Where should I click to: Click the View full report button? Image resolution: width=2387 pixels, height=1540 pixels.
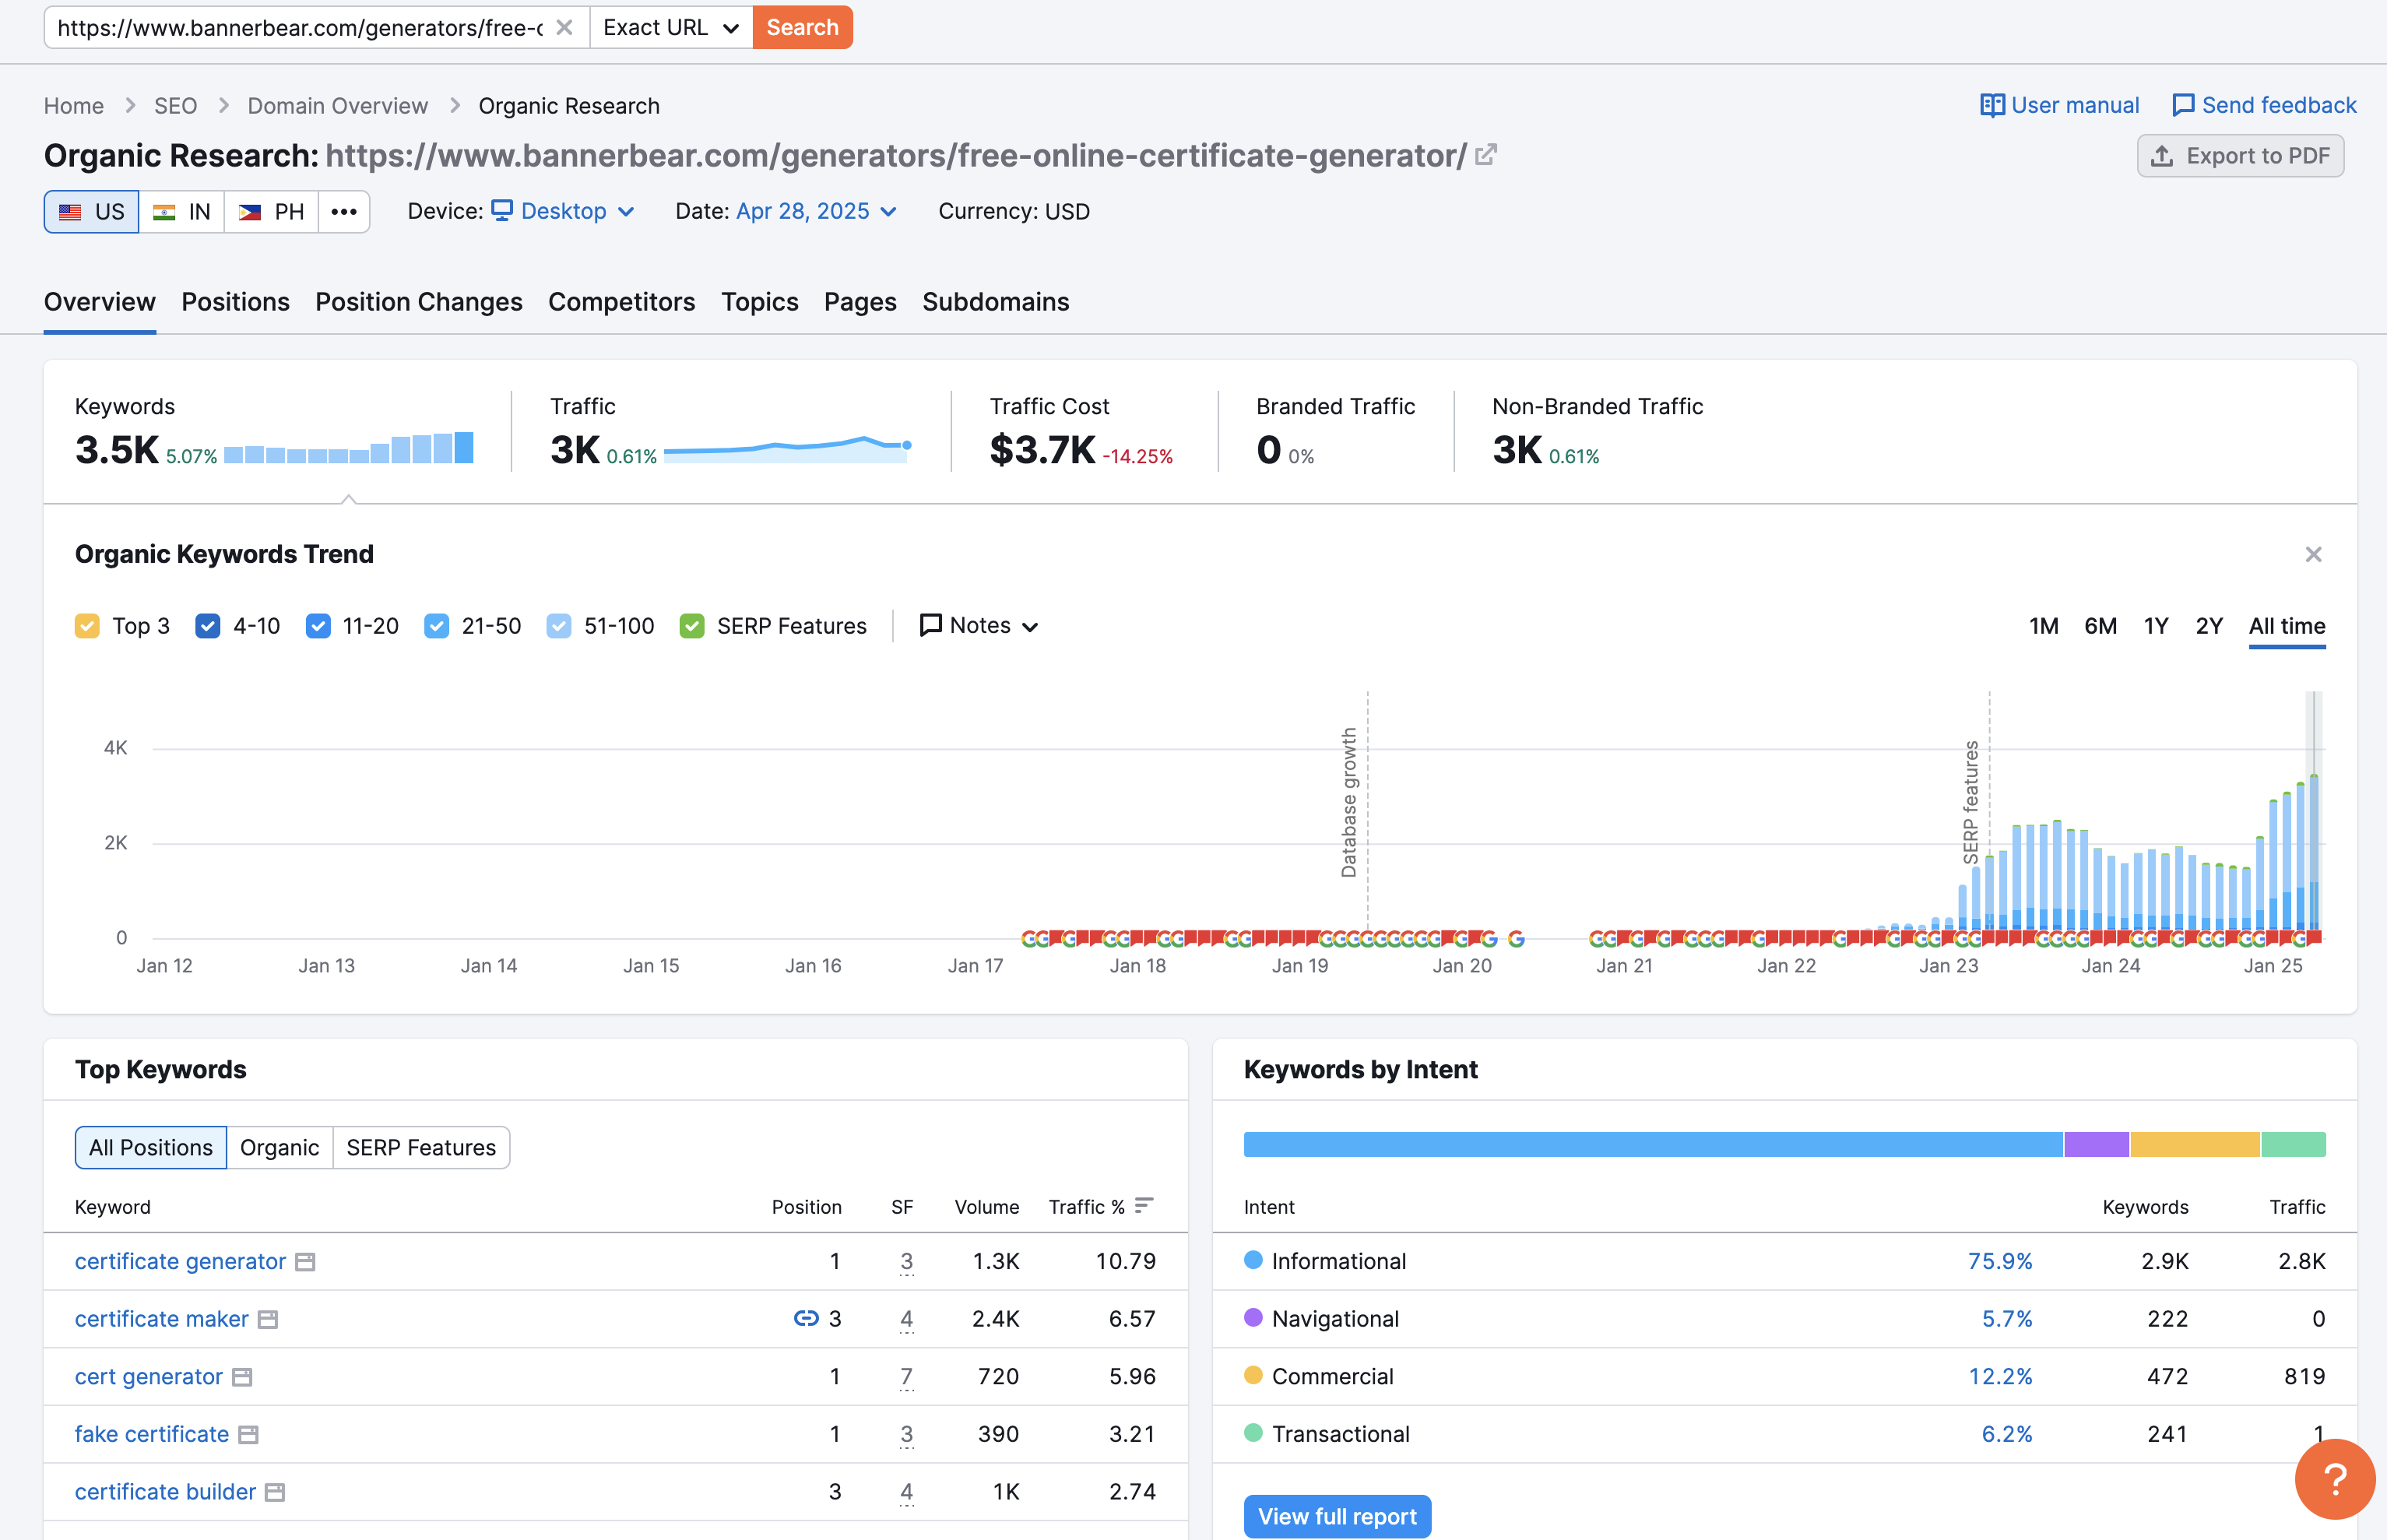(1337, 1516)
